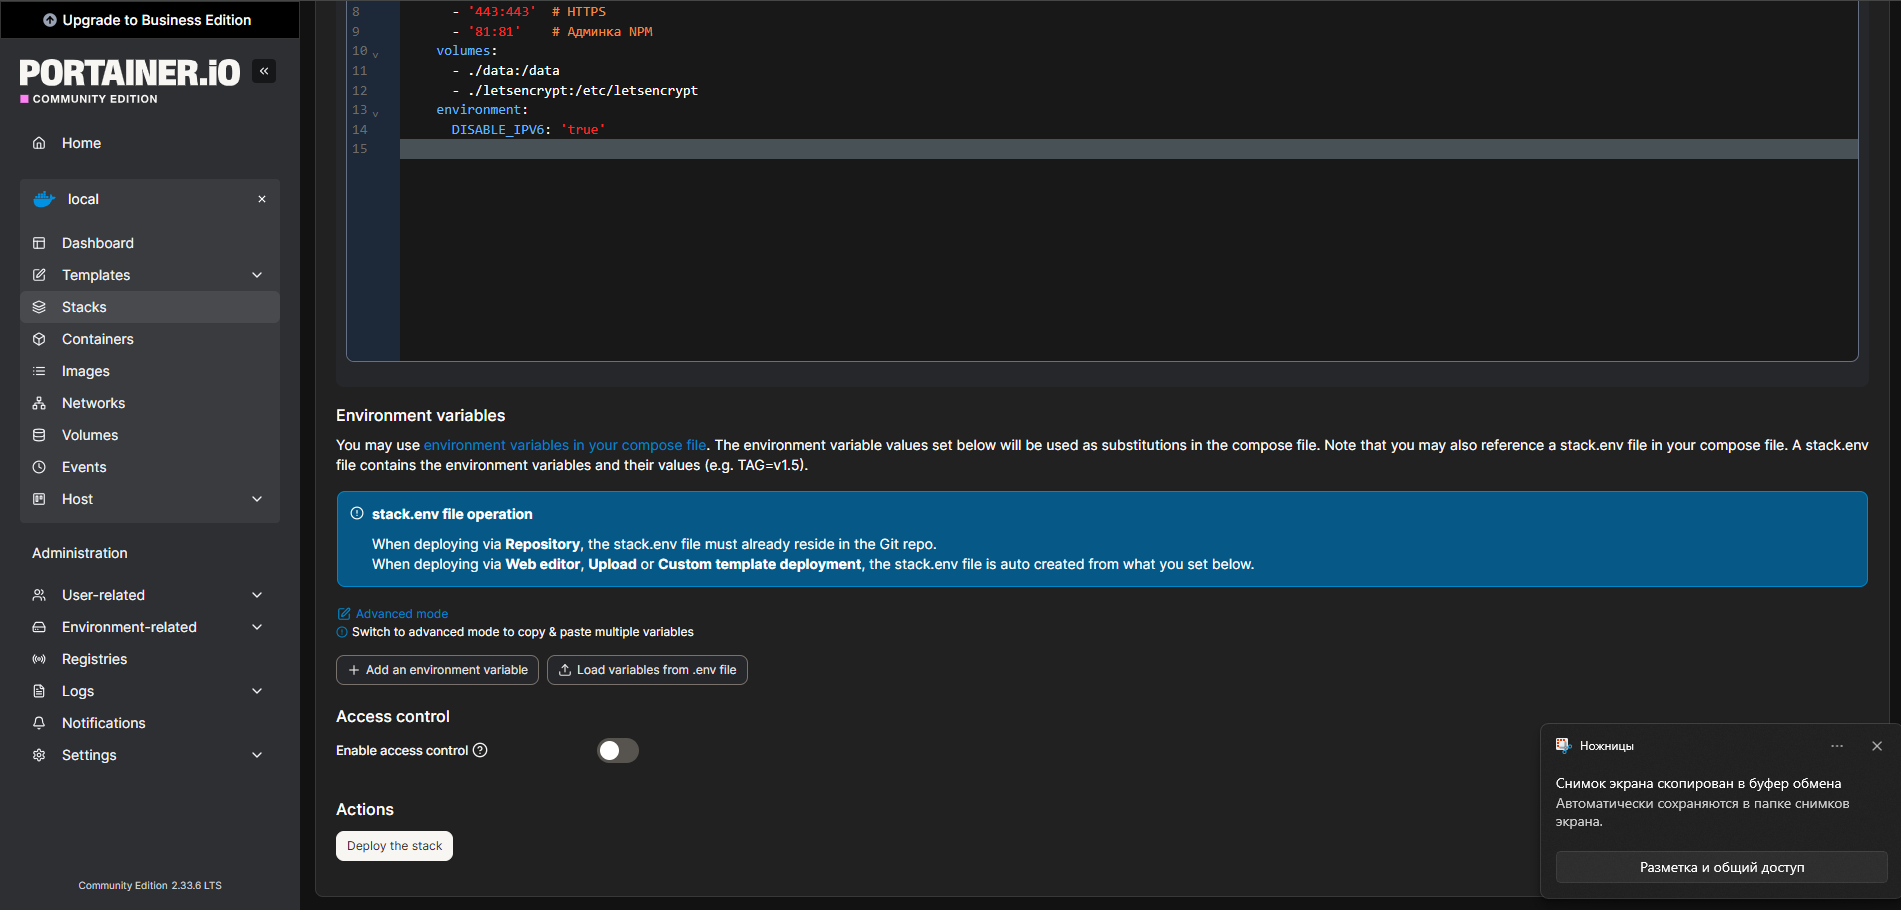Open Containers in the sidebar
1901x910 pixels.
click(x=150, y=339)
